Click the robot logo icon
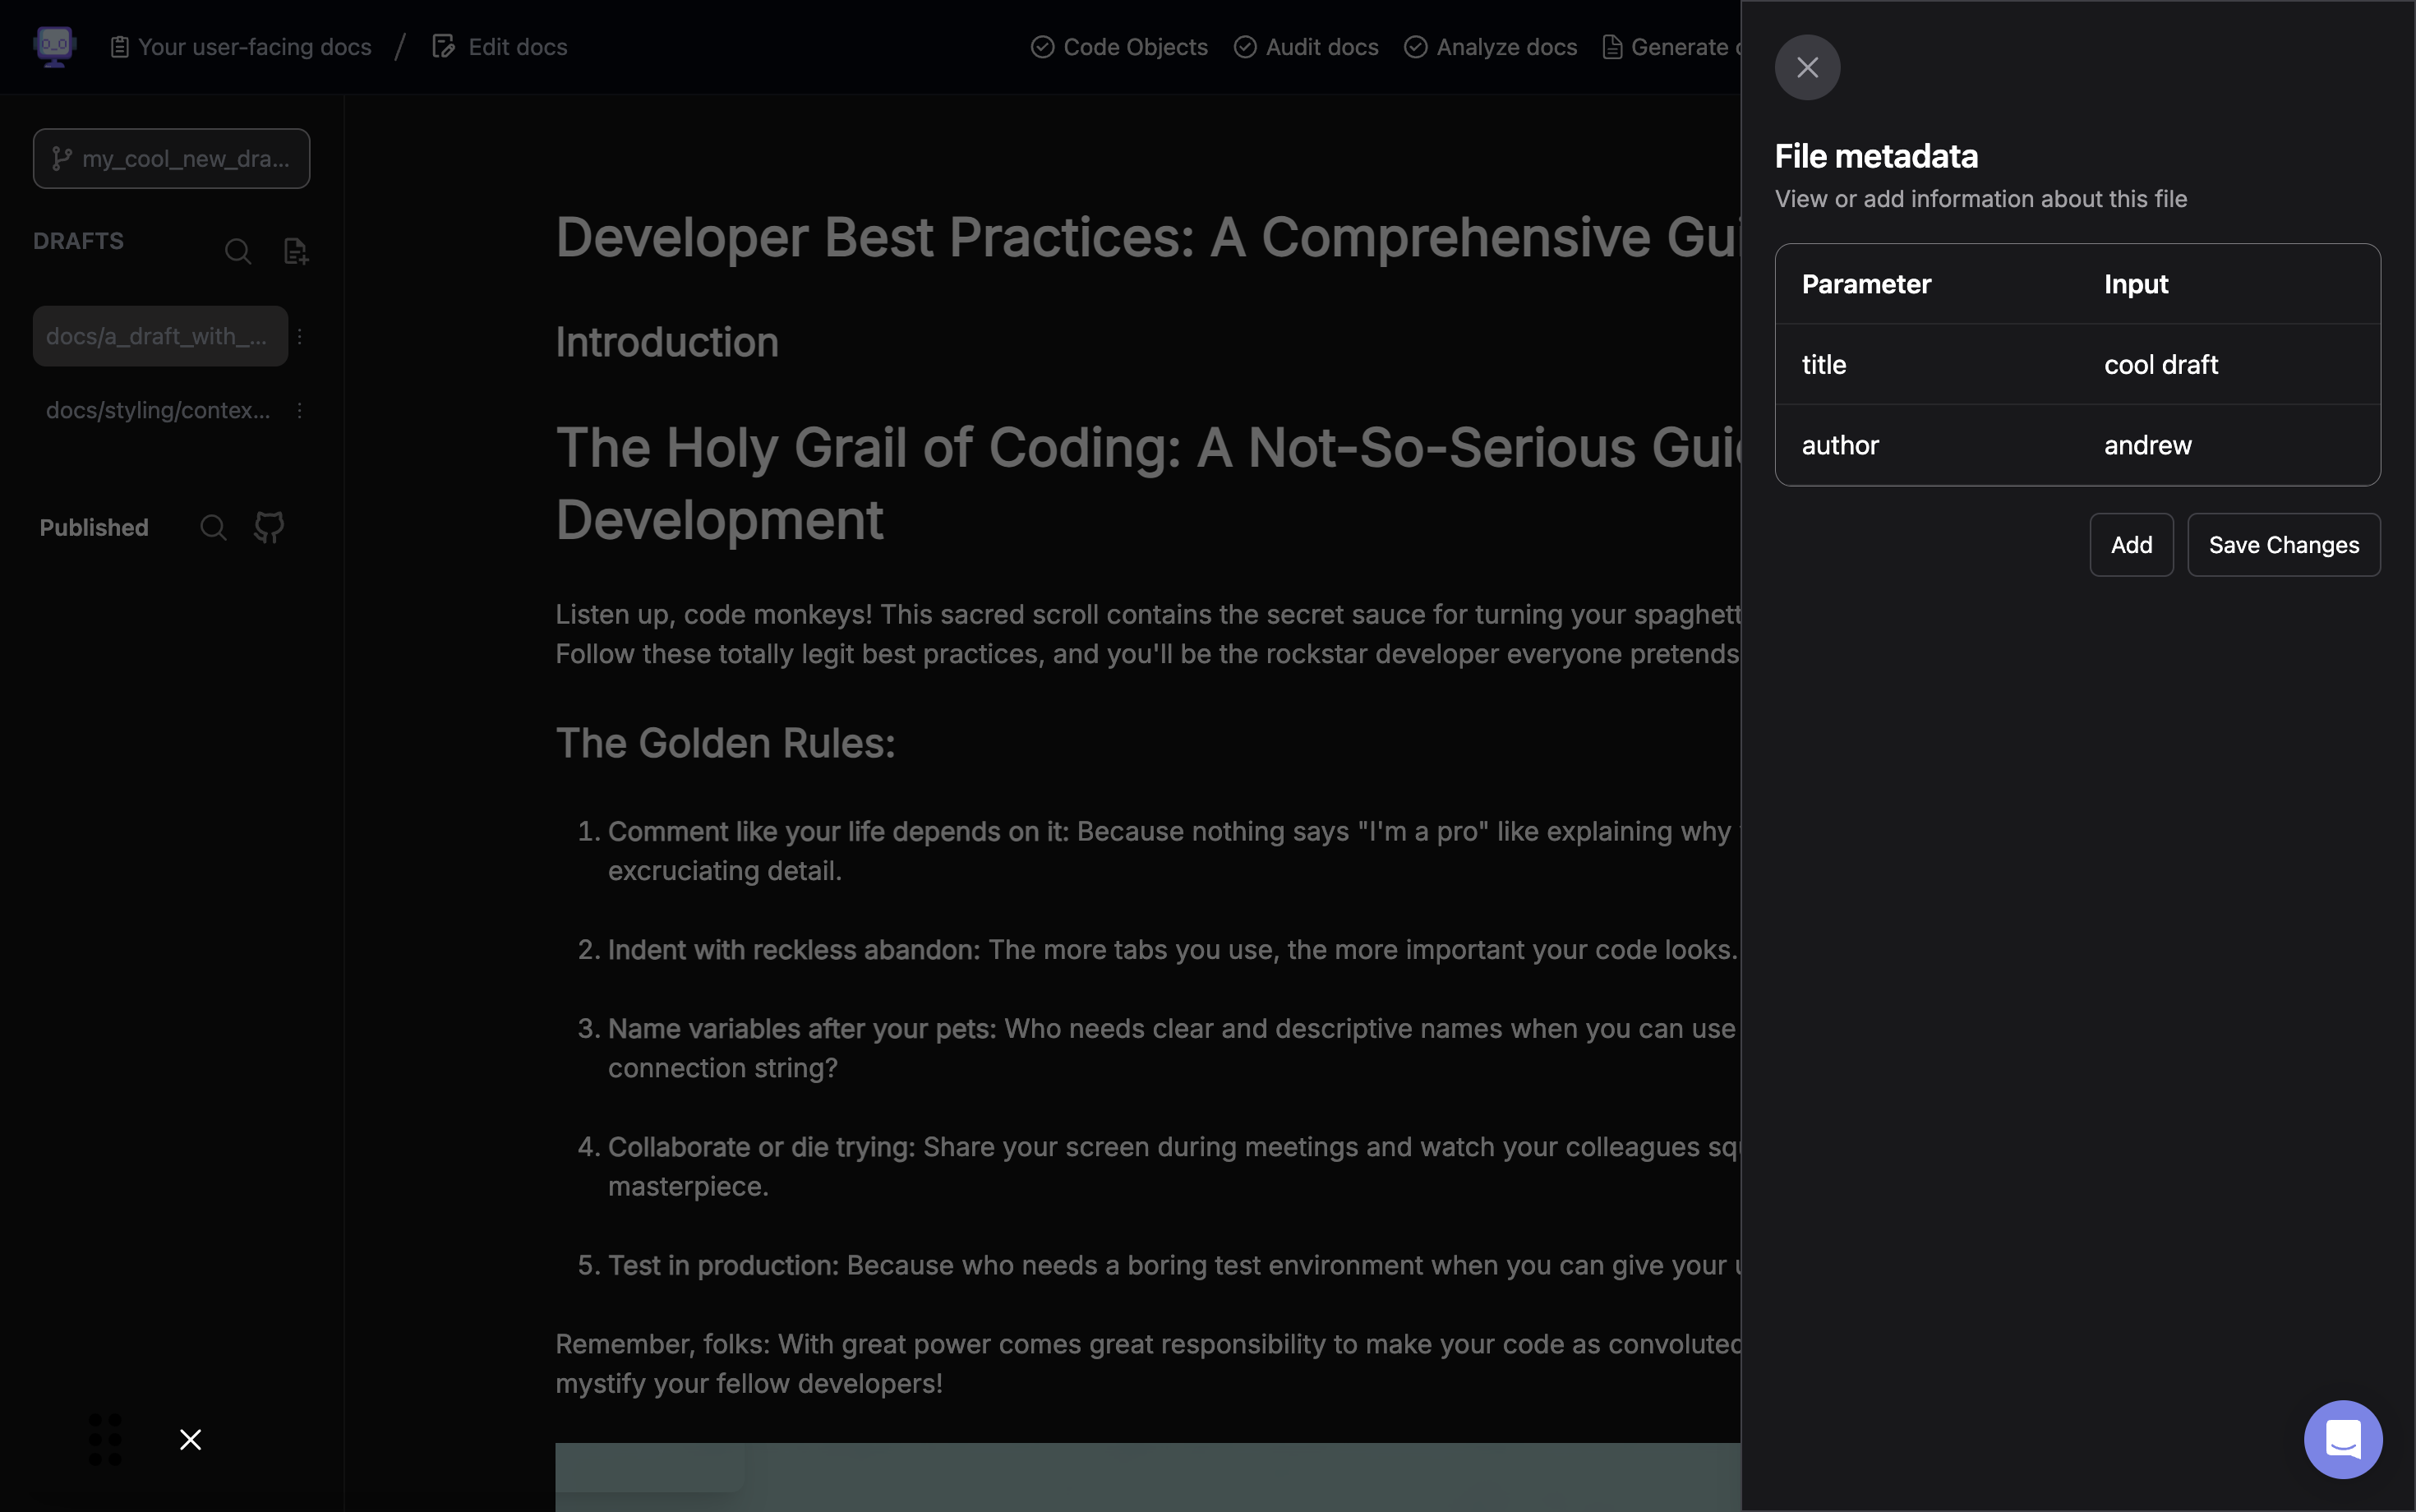The height and width of the screenshot is (1512, 2416). click(55, 46)
